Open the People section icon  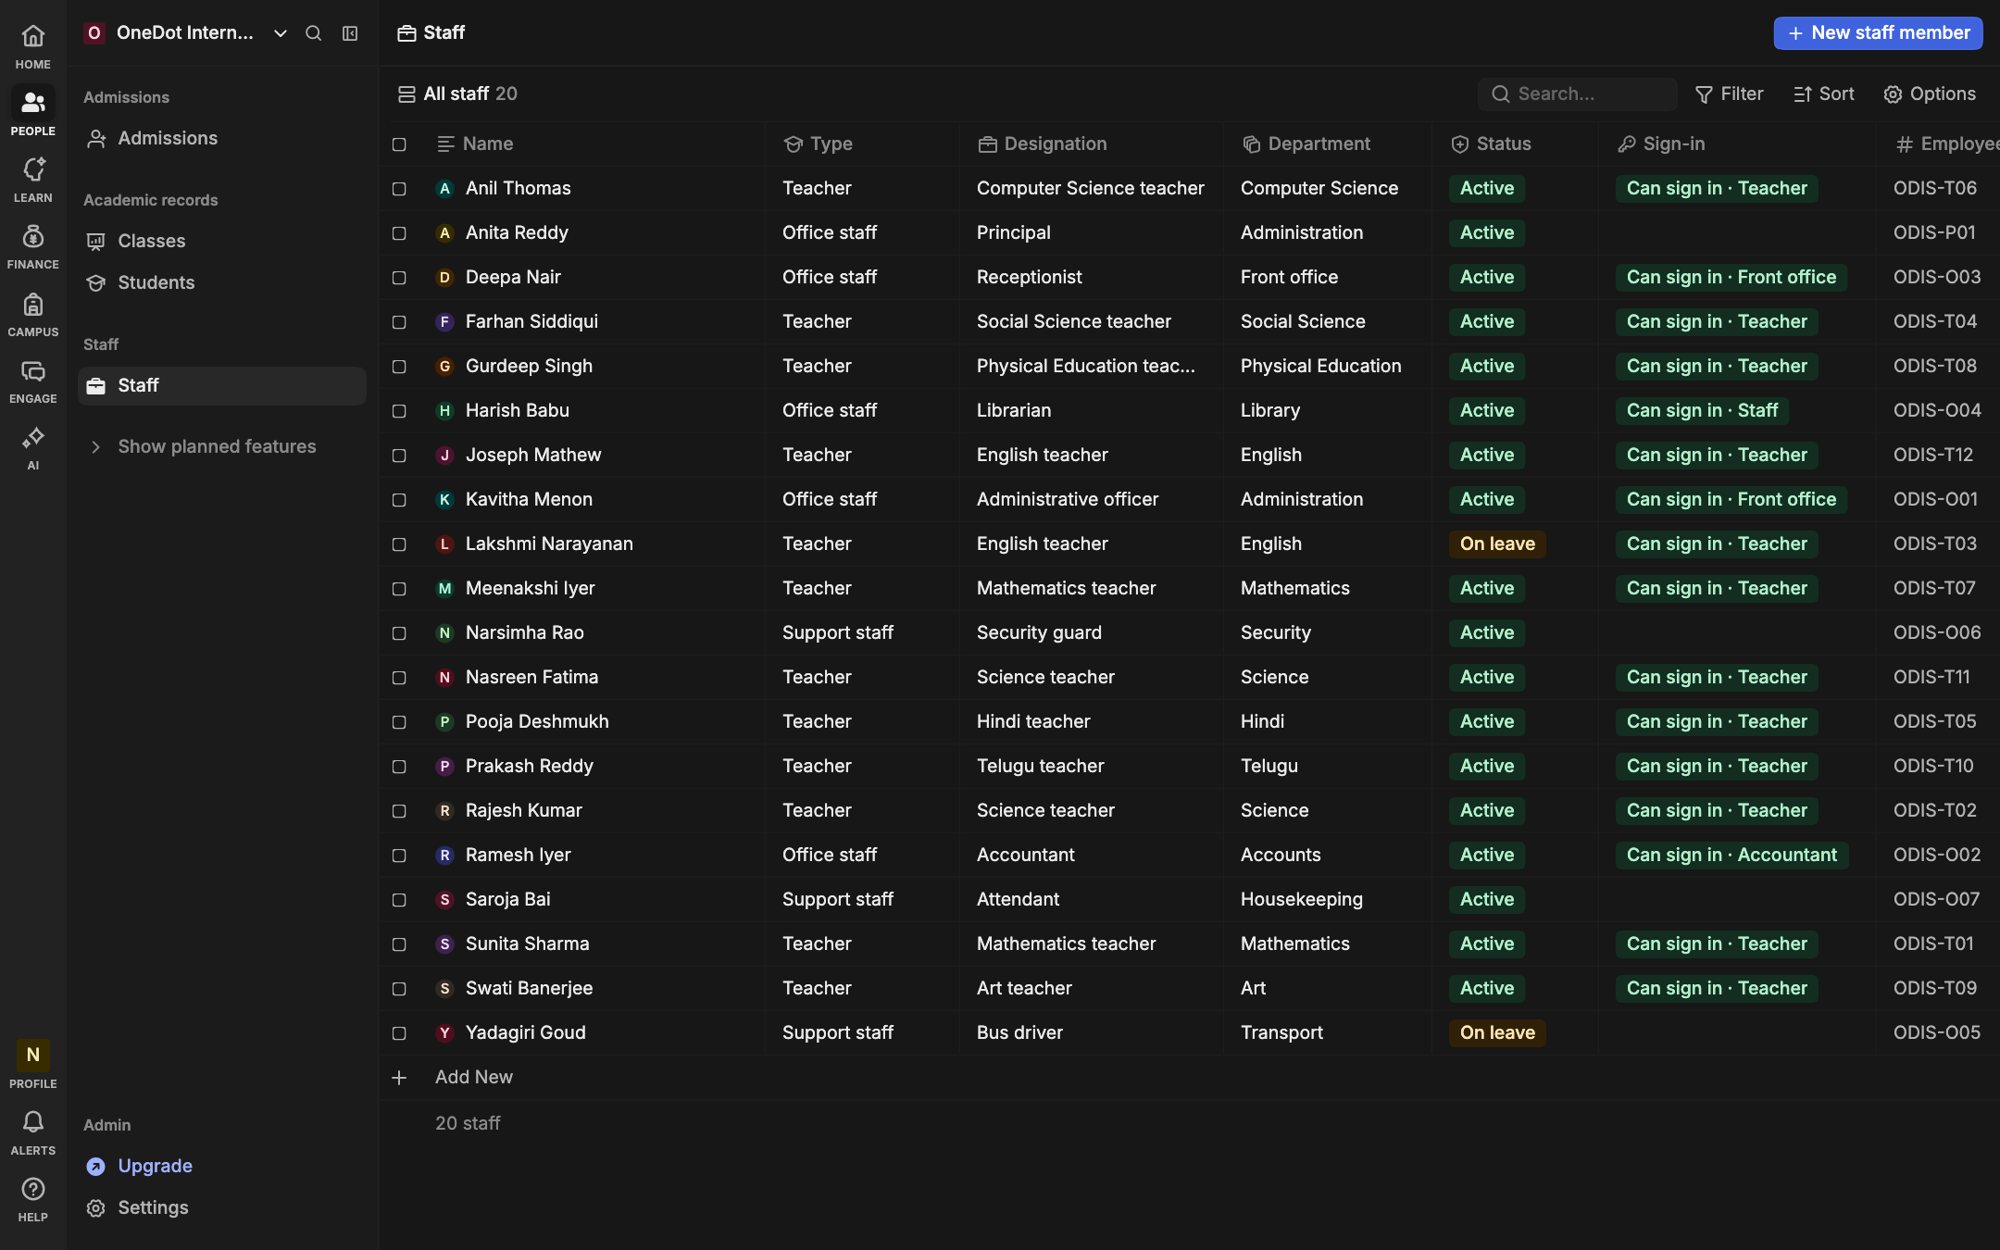tap(33, 112)
